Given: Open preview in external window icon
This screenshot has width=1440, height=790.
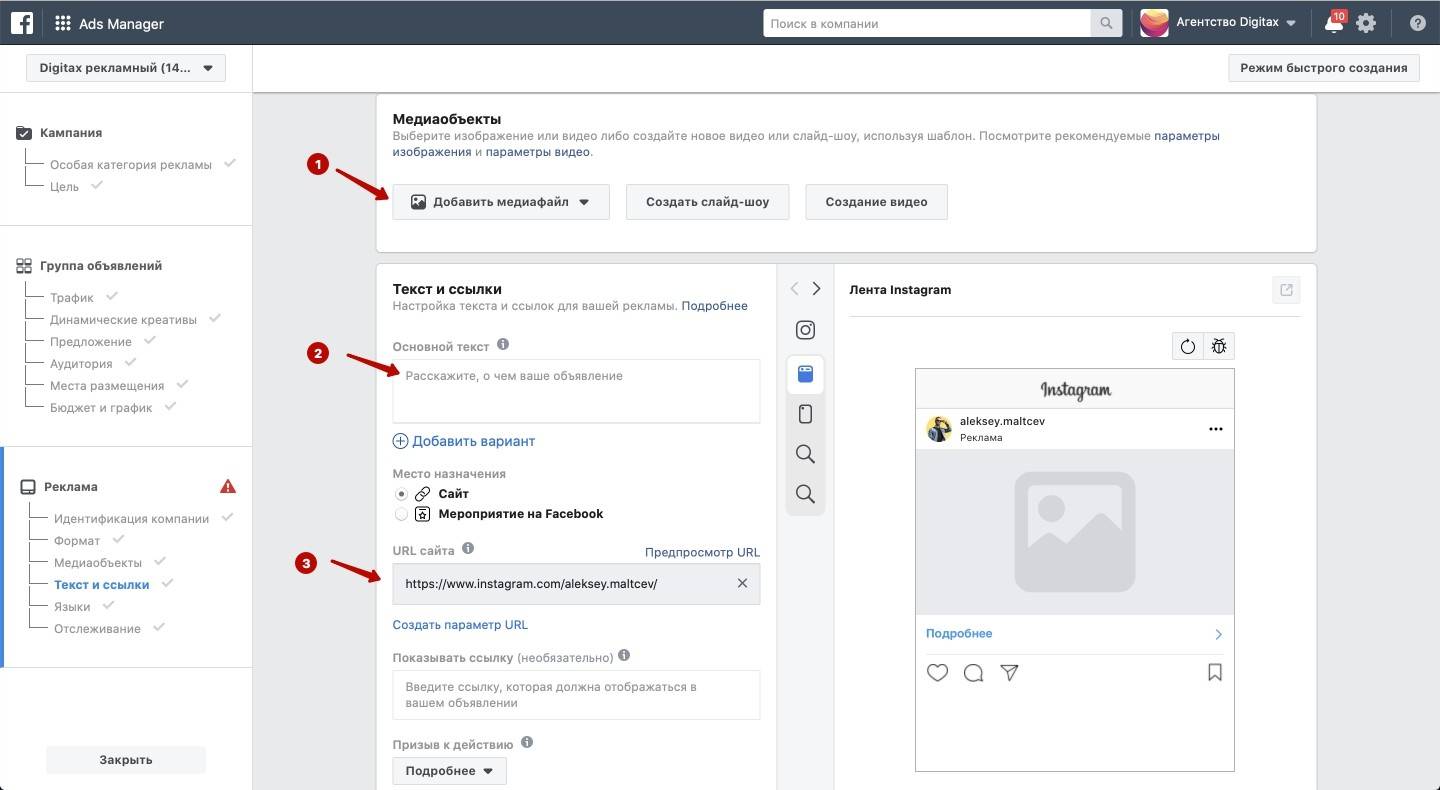Looking at the screenshot, I should [x=1286, y=290].
